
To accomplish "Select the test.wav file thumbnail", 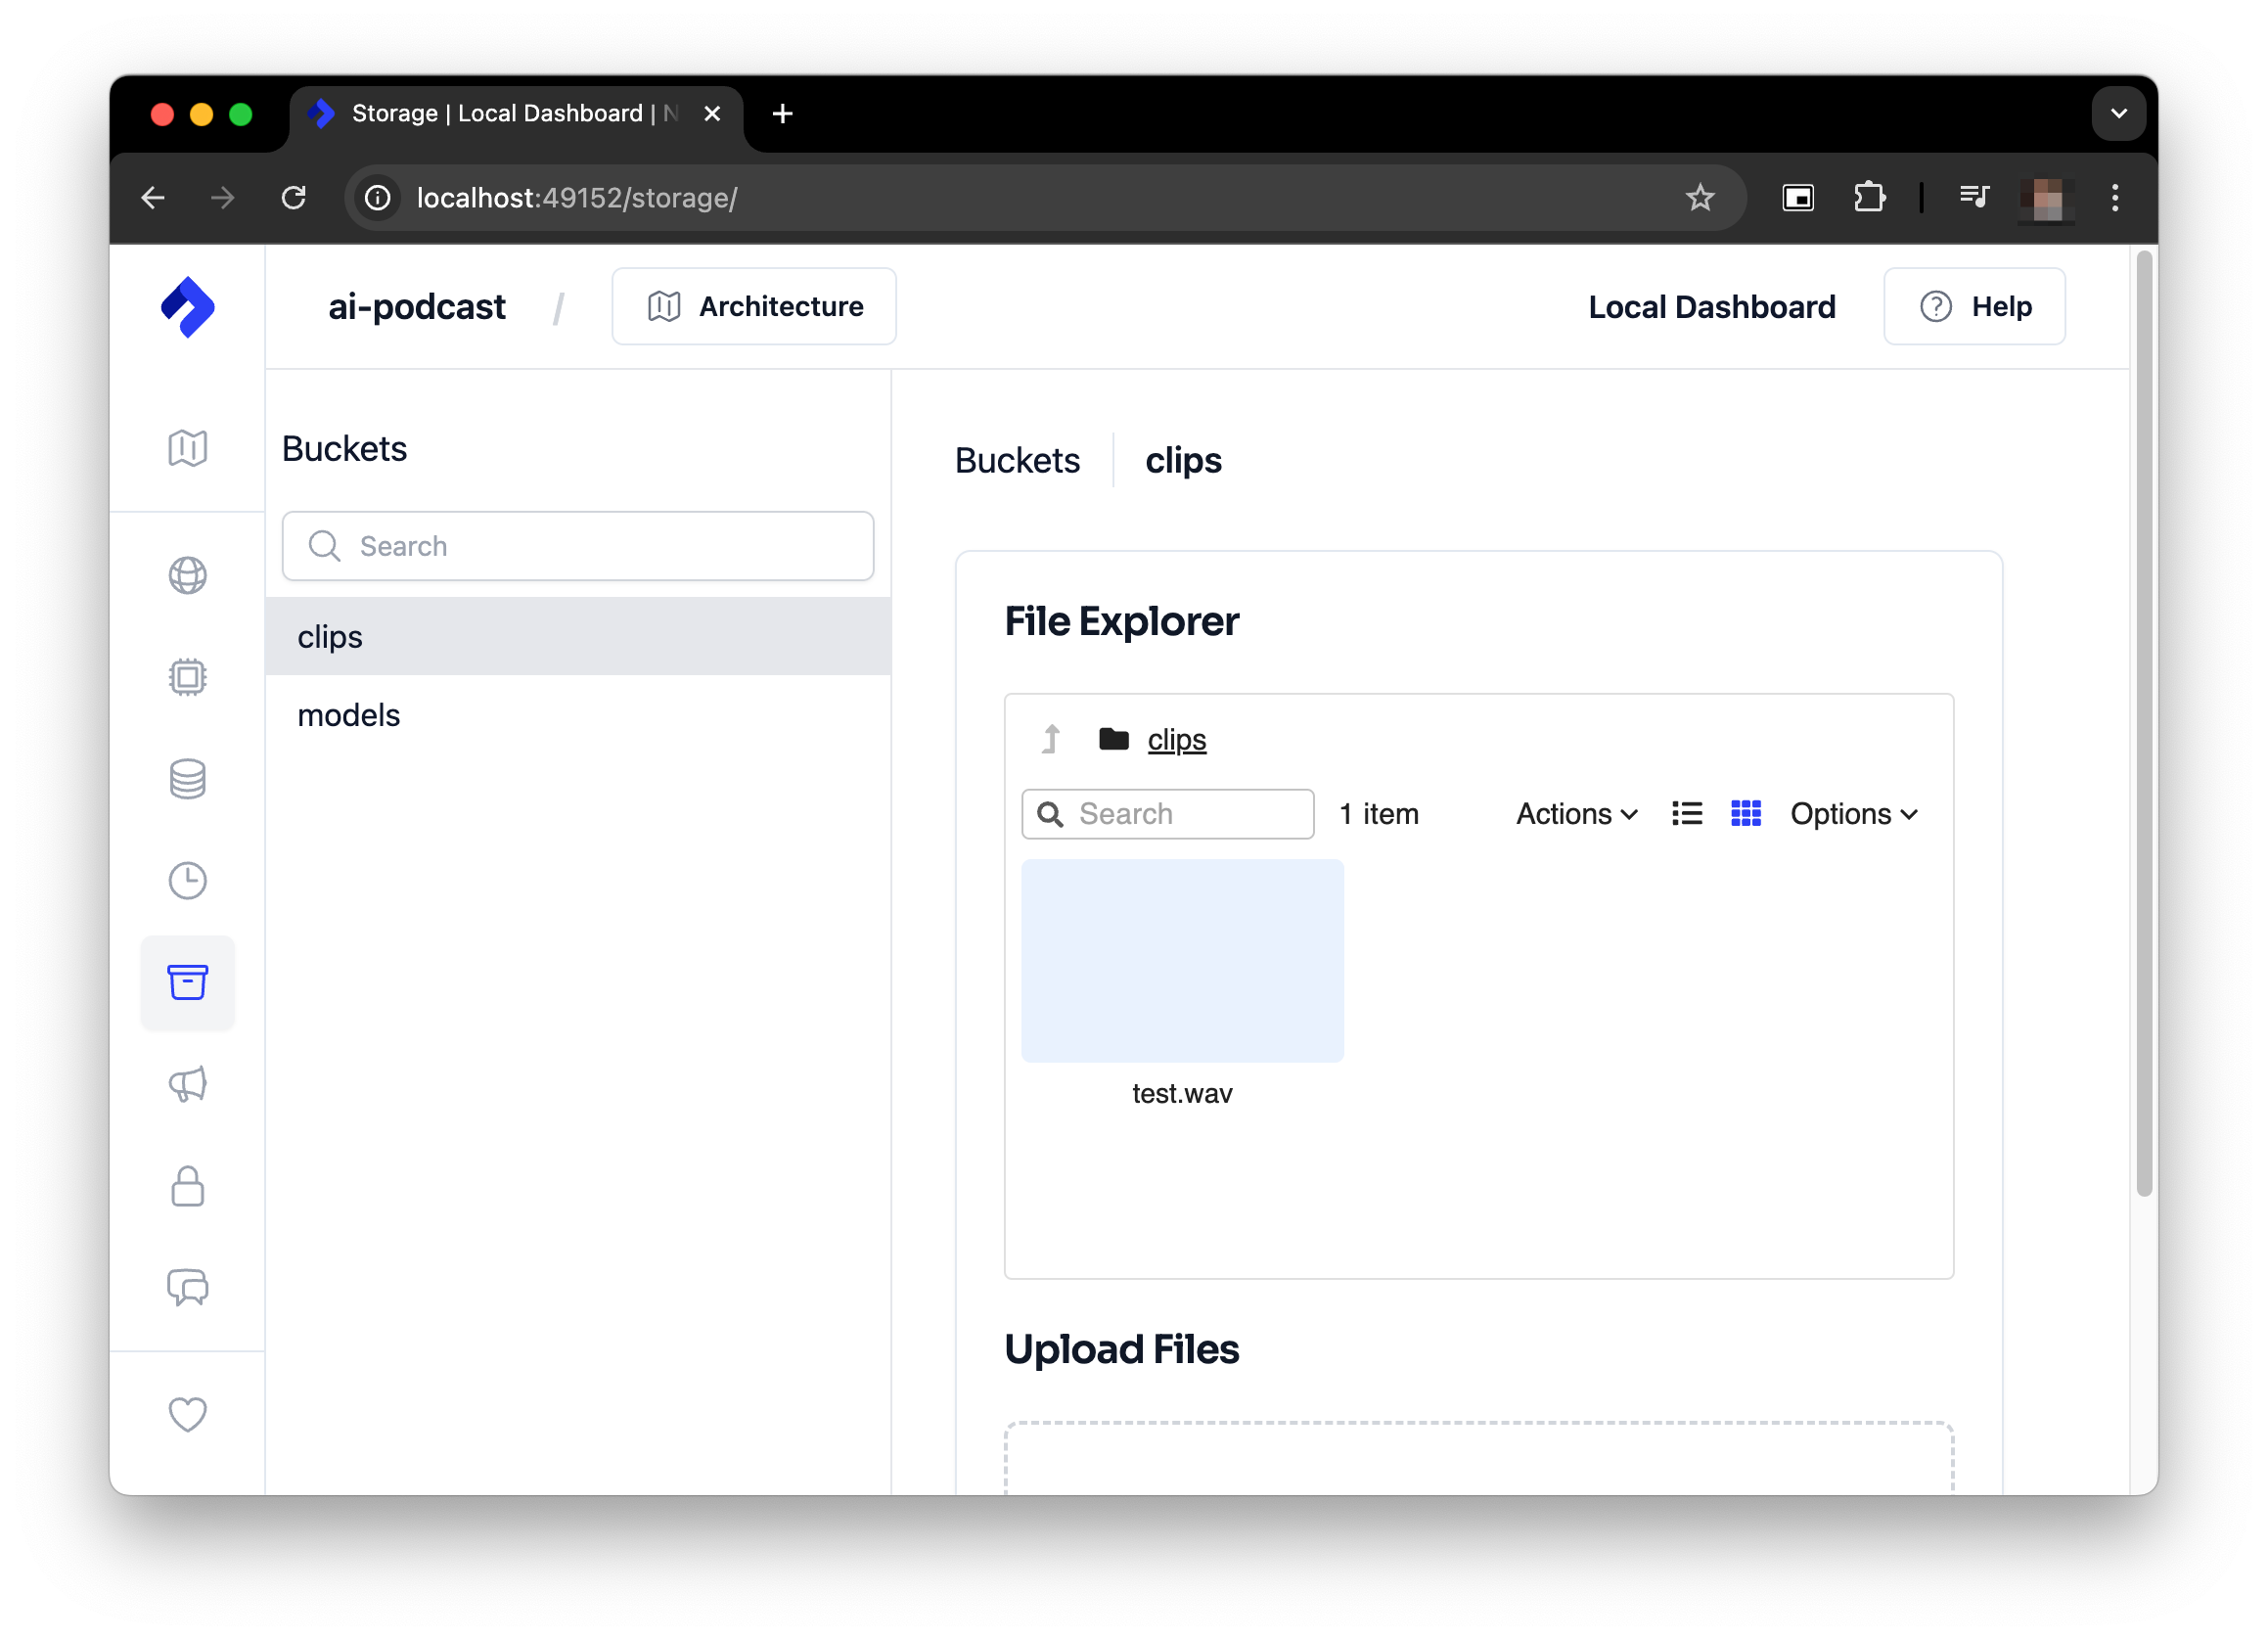I will point(1182,960).
